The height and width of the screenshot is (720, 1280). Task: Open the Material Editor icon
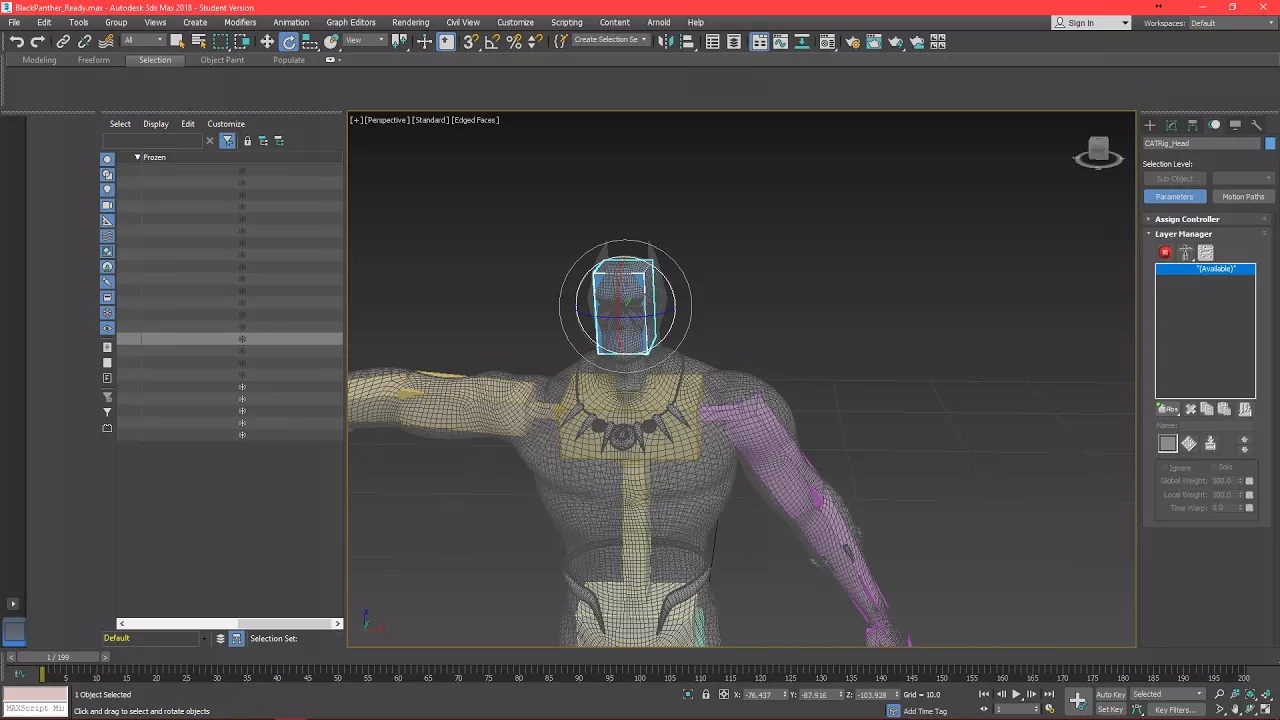827,41
